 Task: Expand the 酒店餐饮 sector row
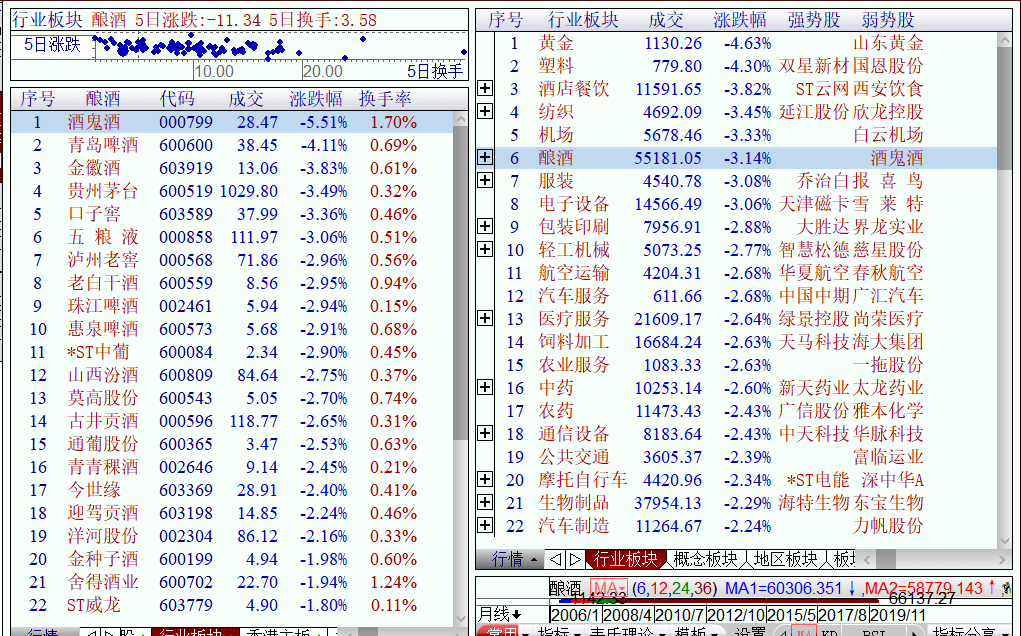[485, 89]
